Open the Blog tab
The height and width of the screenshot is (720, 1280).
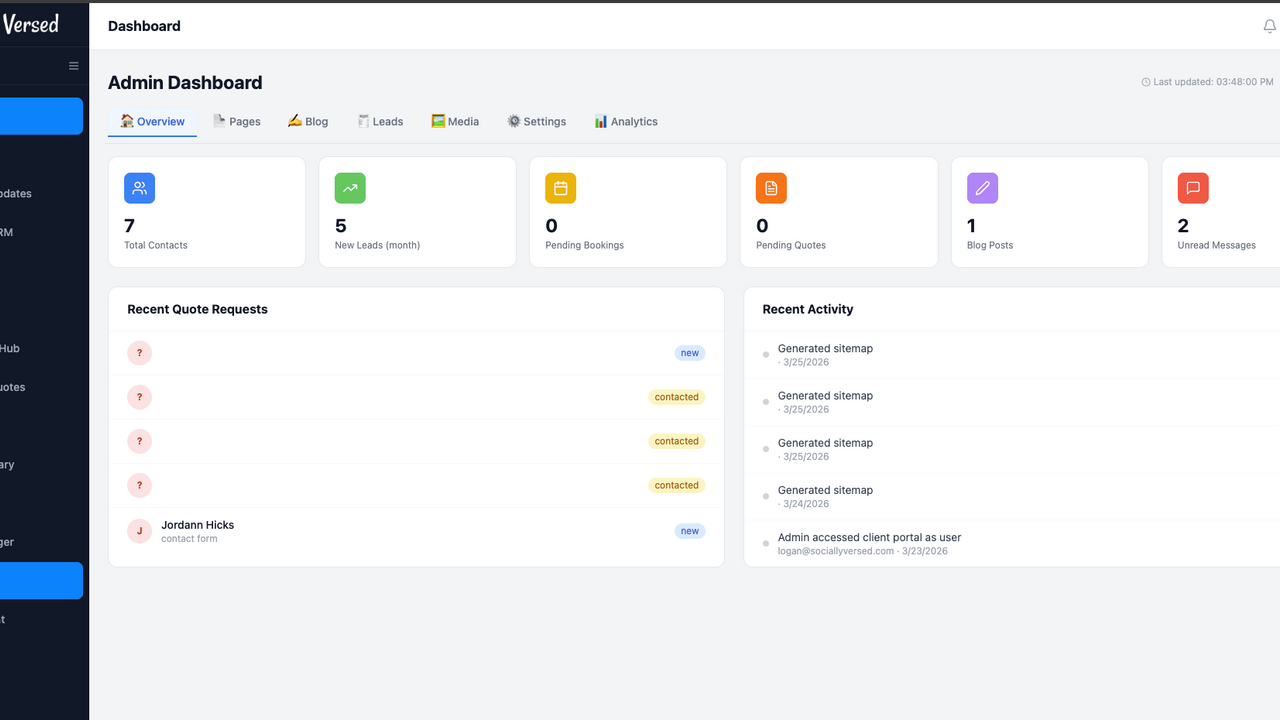pos(308,121)
